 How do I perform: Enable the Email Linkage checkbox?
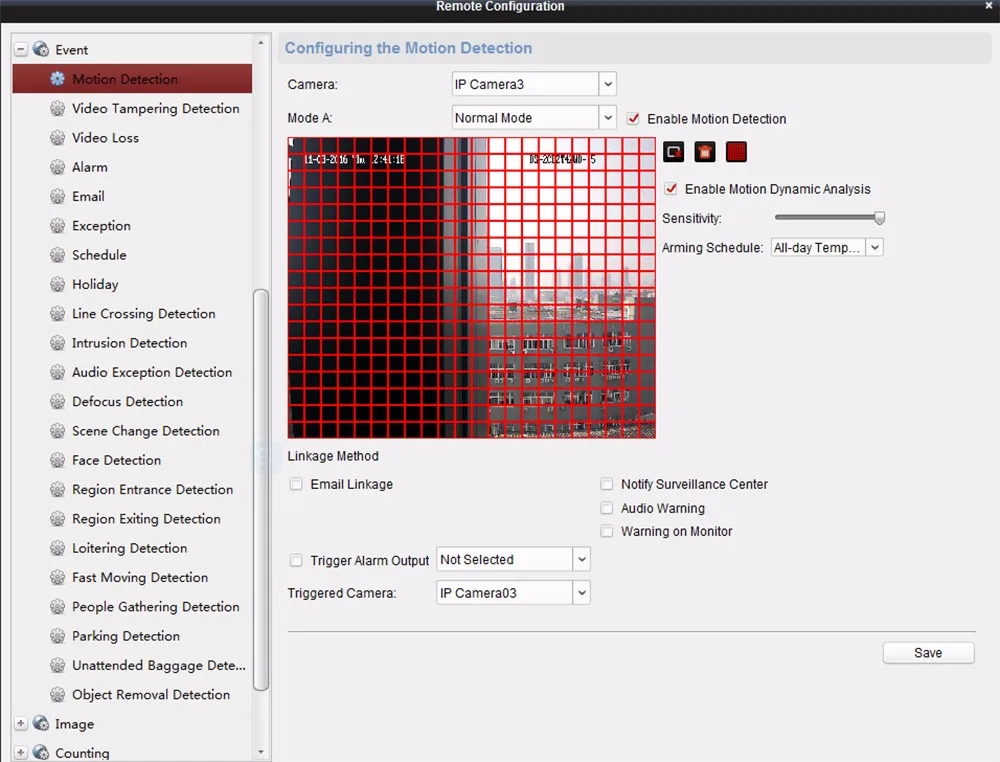[x=296, y=484]
